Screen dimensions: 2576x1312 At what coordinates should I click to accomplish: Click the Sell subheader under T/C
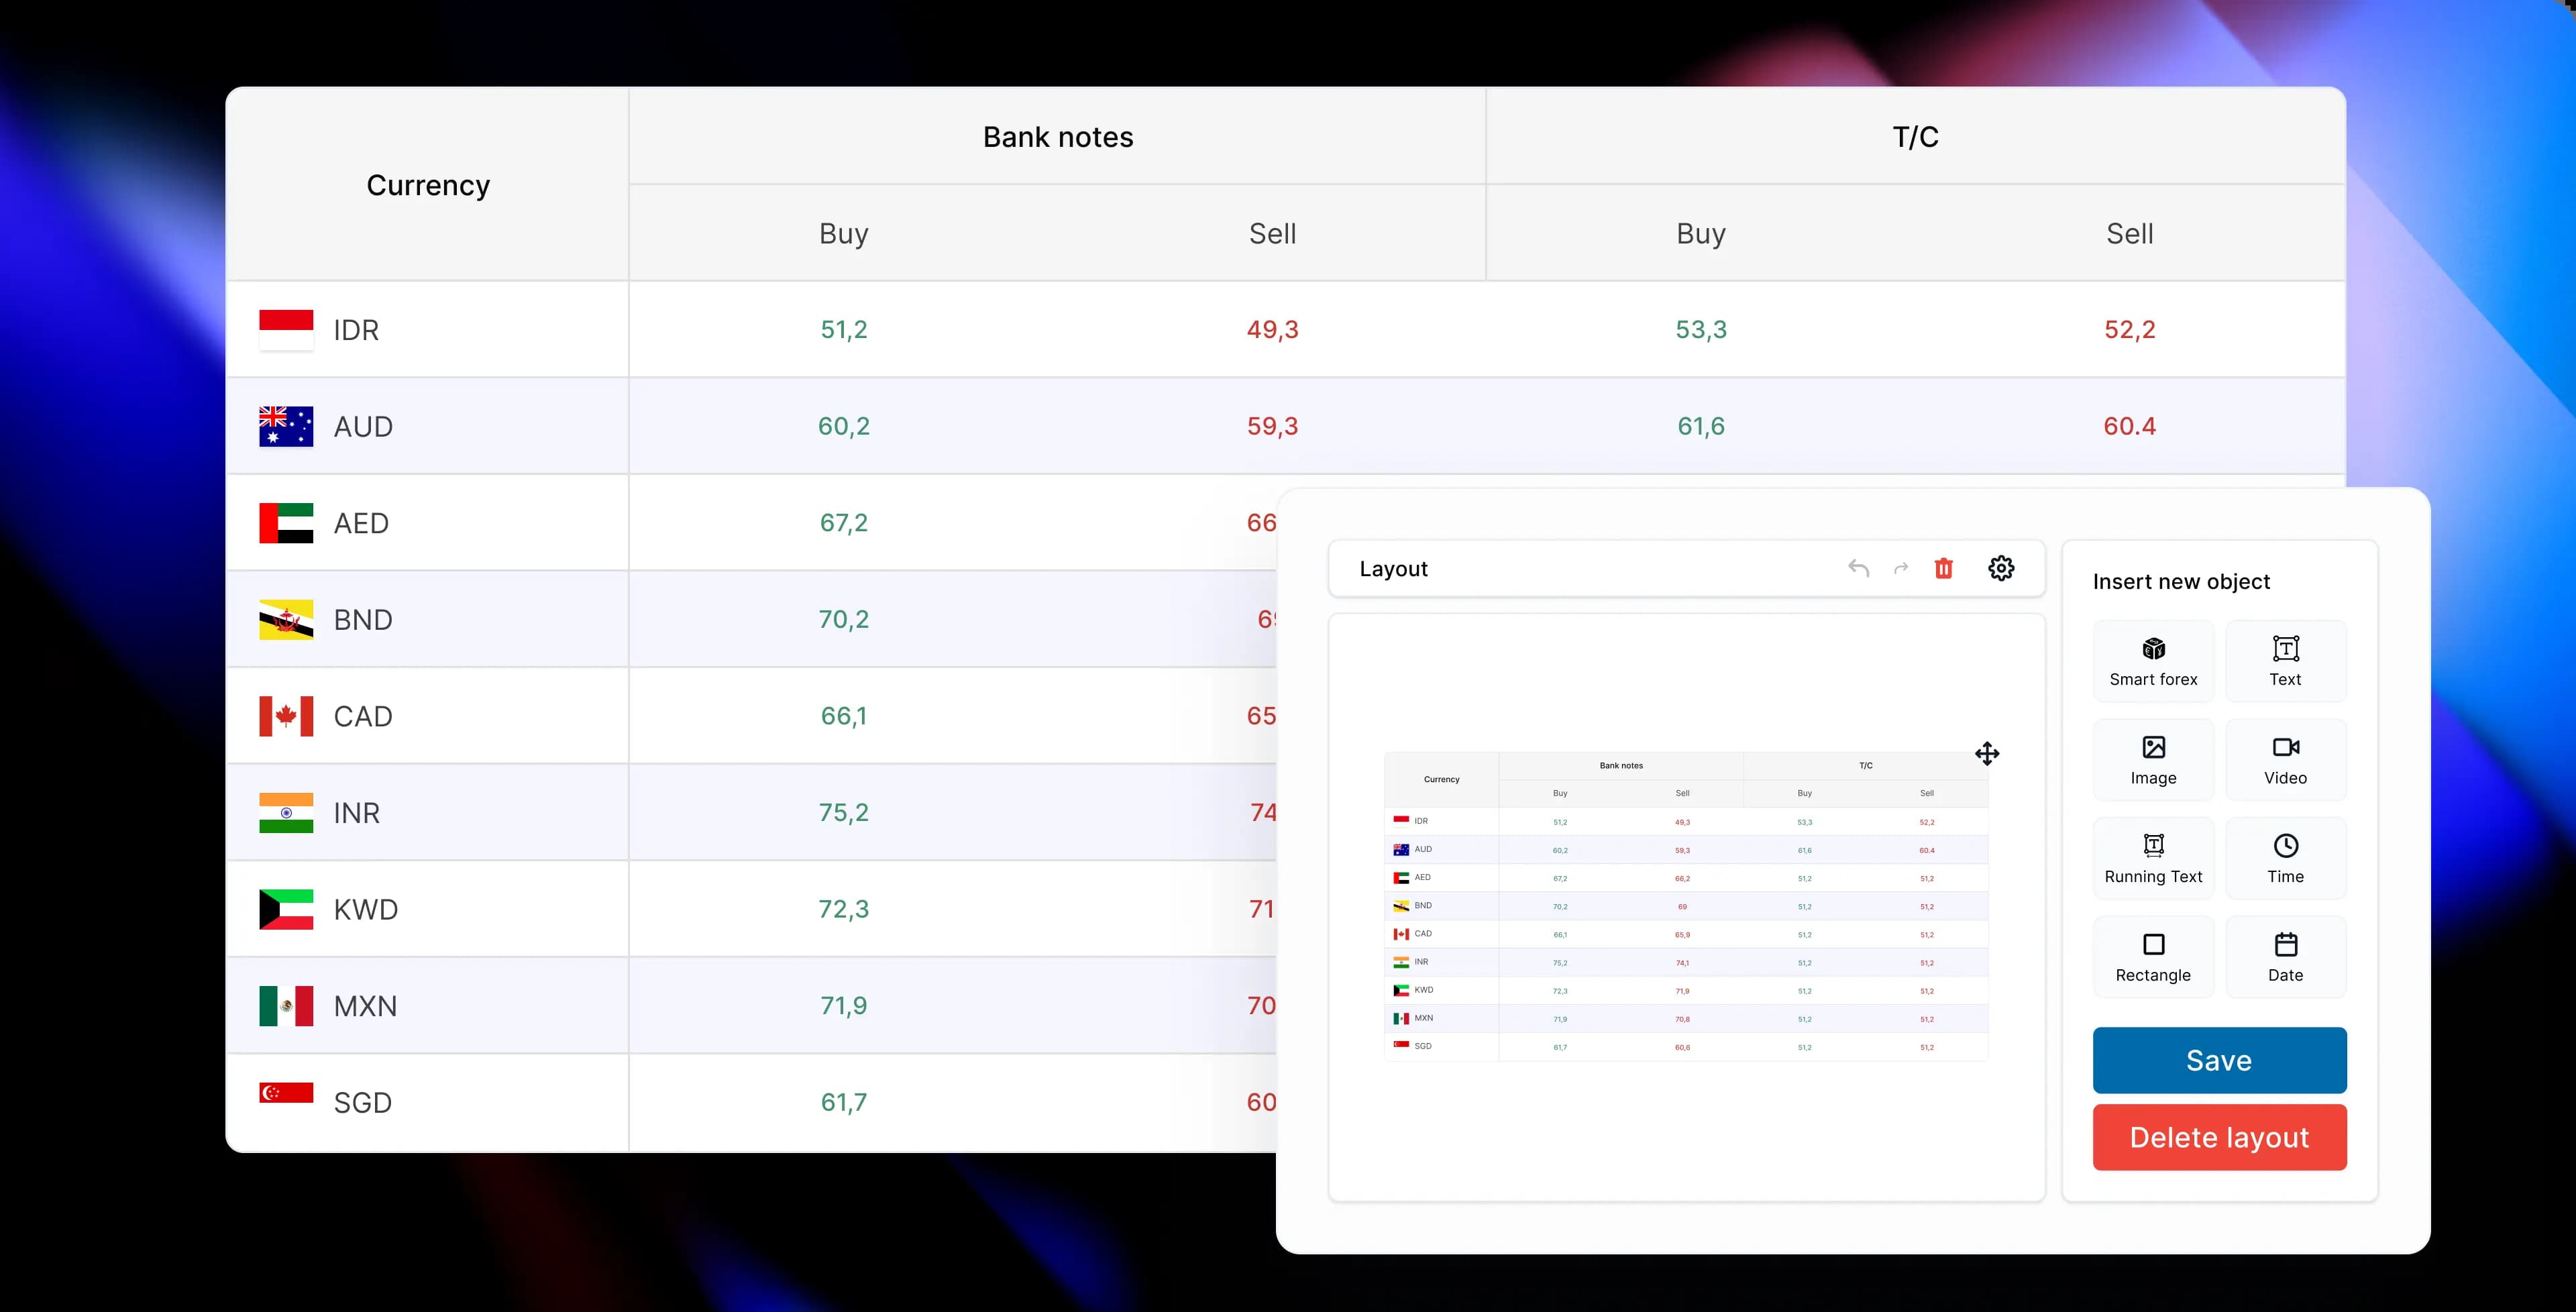(x=2129, y=233)
